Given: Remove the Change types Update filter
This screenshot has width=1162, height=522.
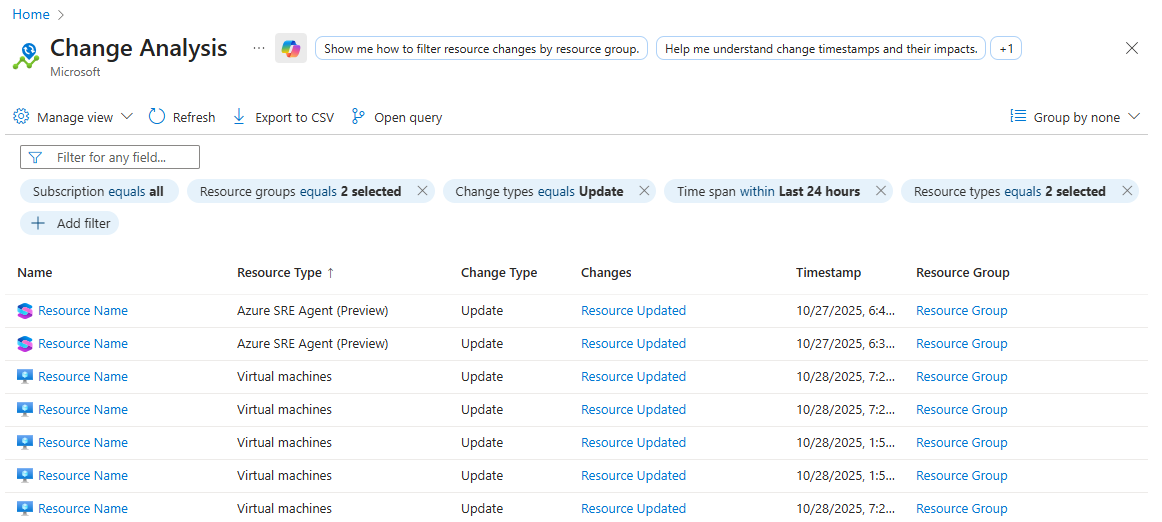Looking at the screenshot, I should tap(644, 191).
